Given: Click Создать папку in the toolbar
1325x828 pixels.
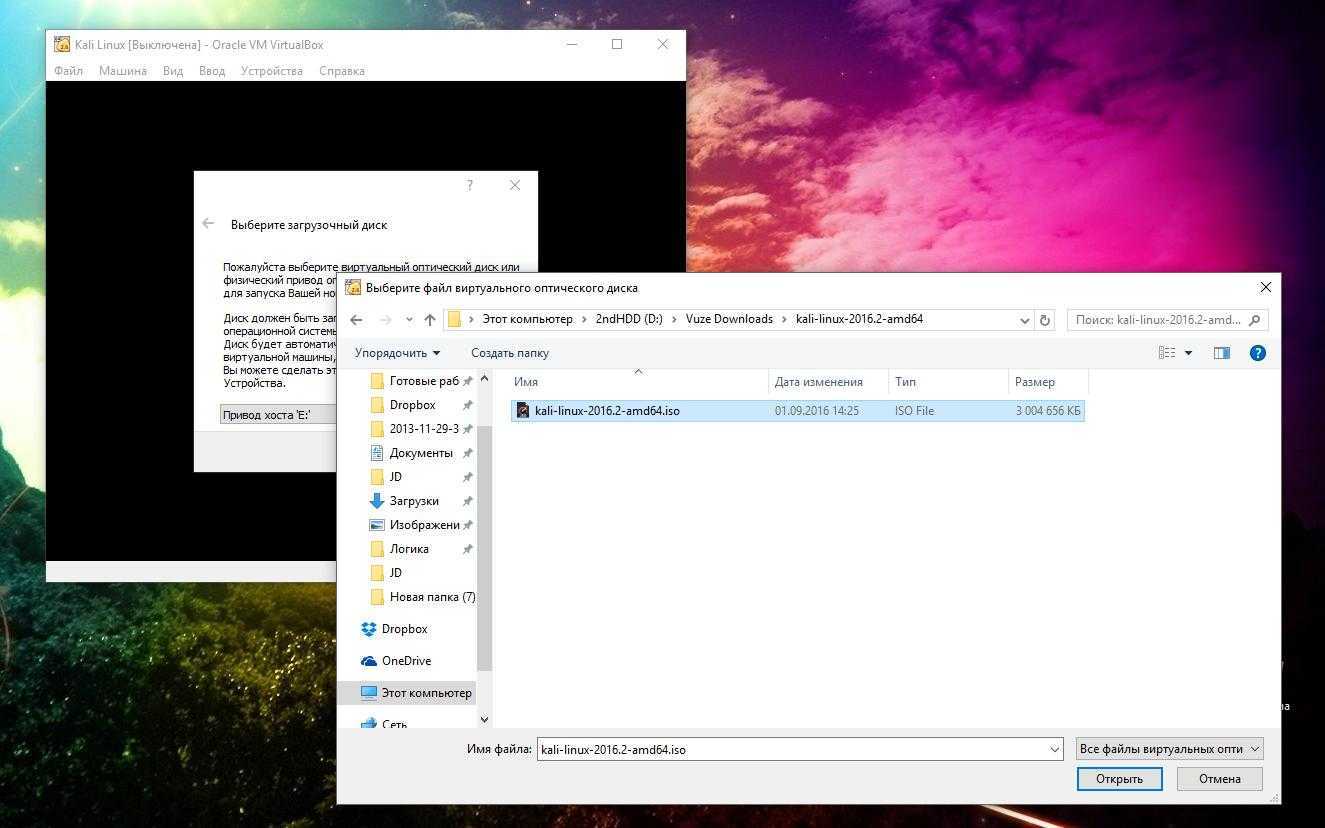Looking at the screenshot, I should tap(509, 353).
